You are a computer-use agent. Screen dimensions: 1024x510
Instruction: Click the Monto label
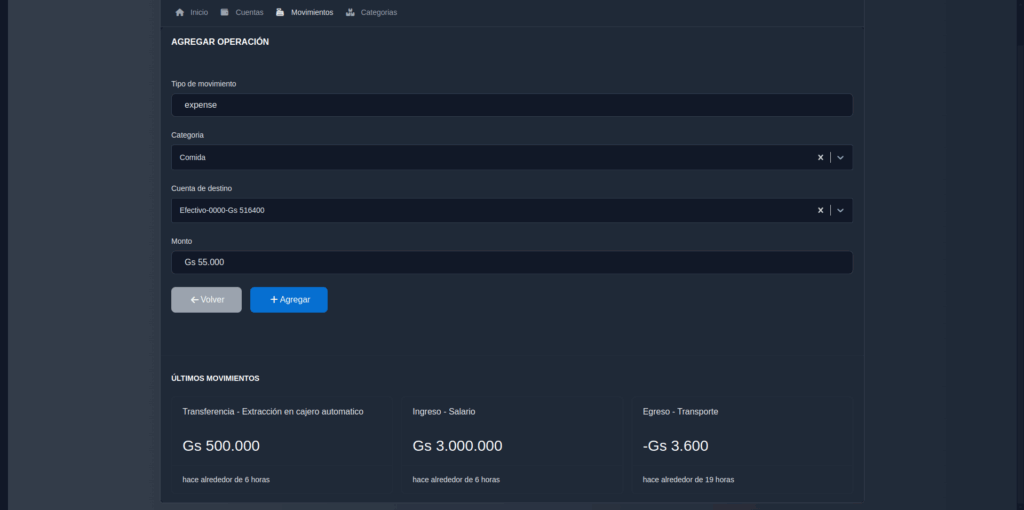[x=182, y=242]
